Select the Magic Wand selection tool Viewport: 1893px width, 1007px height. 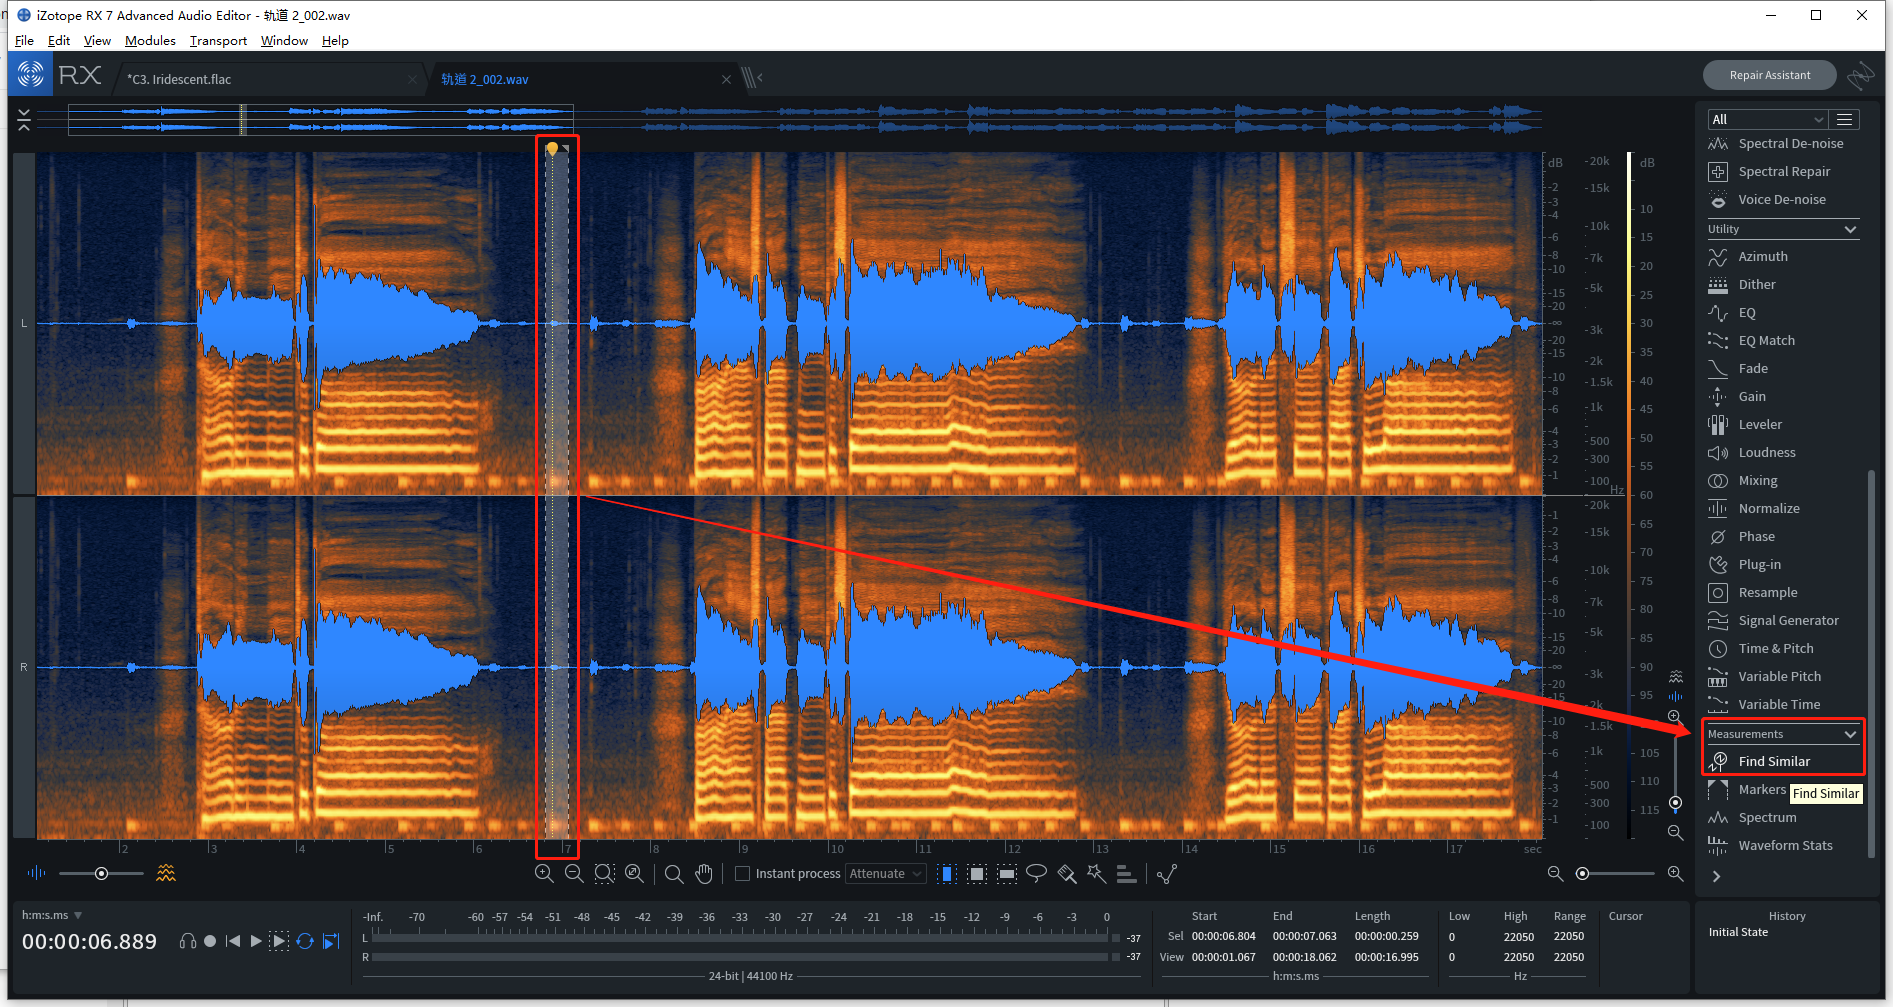pos(1097,874)
